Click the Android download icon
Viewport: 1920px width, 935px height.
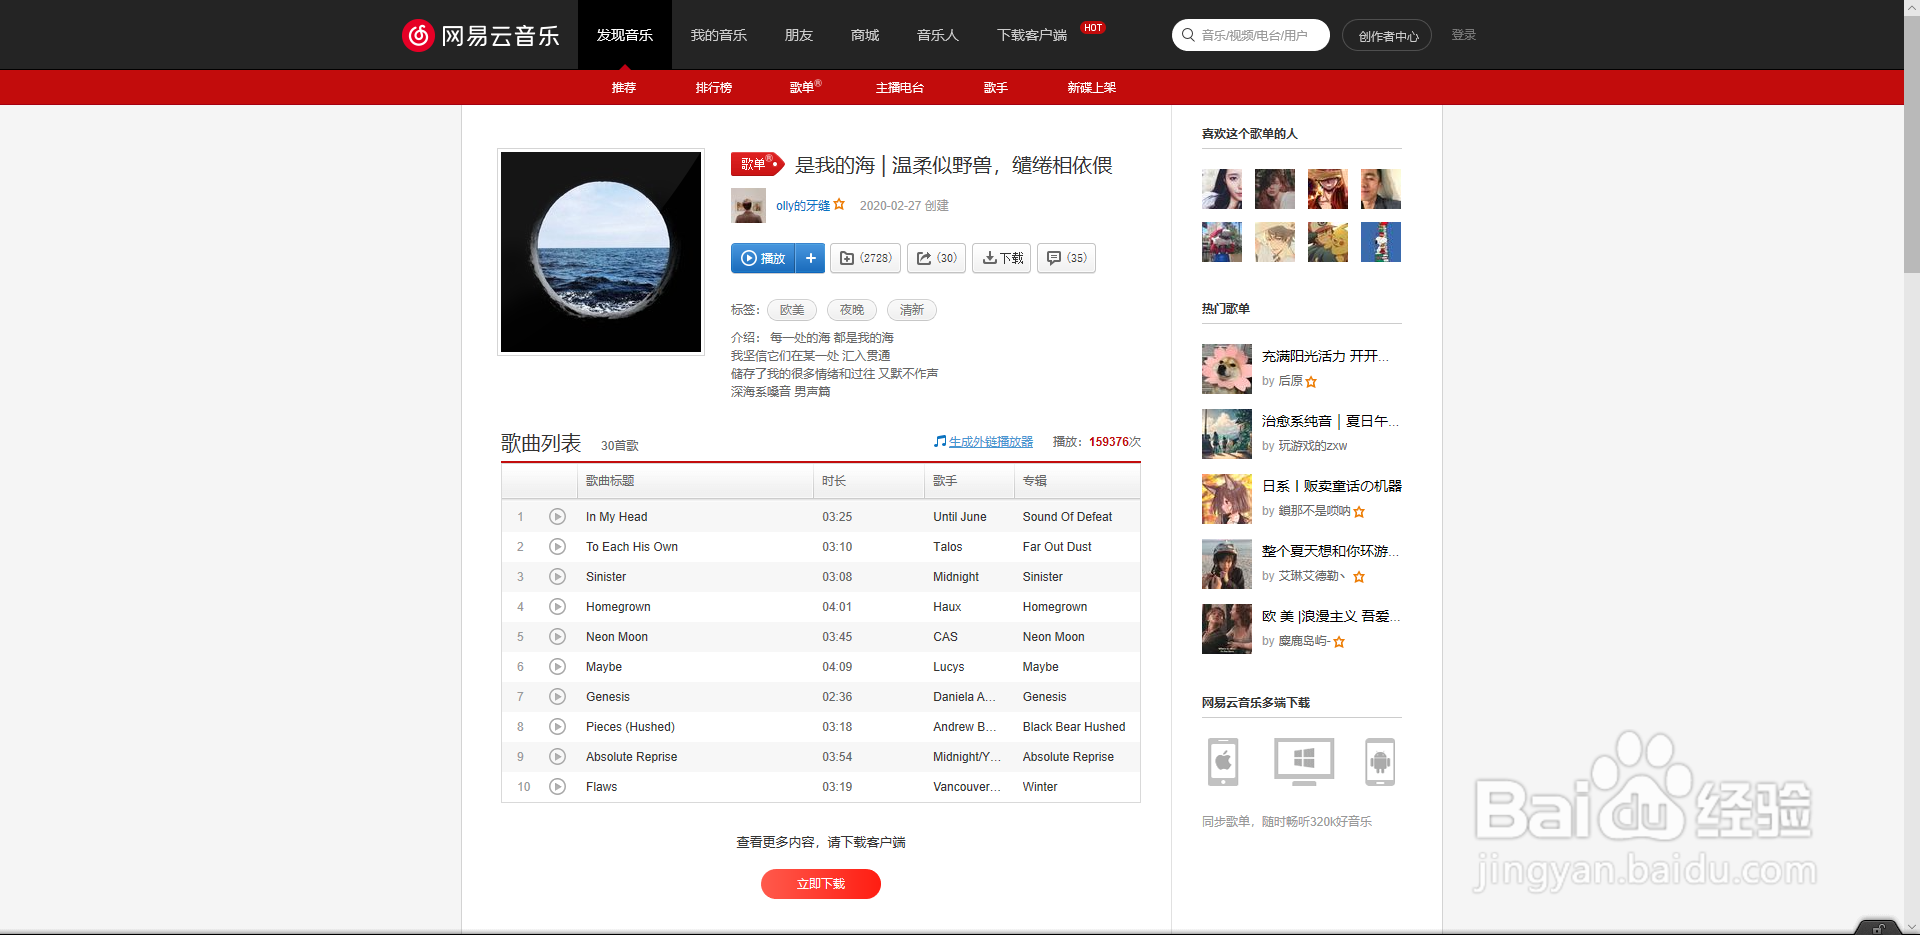tap(1380, 762)
